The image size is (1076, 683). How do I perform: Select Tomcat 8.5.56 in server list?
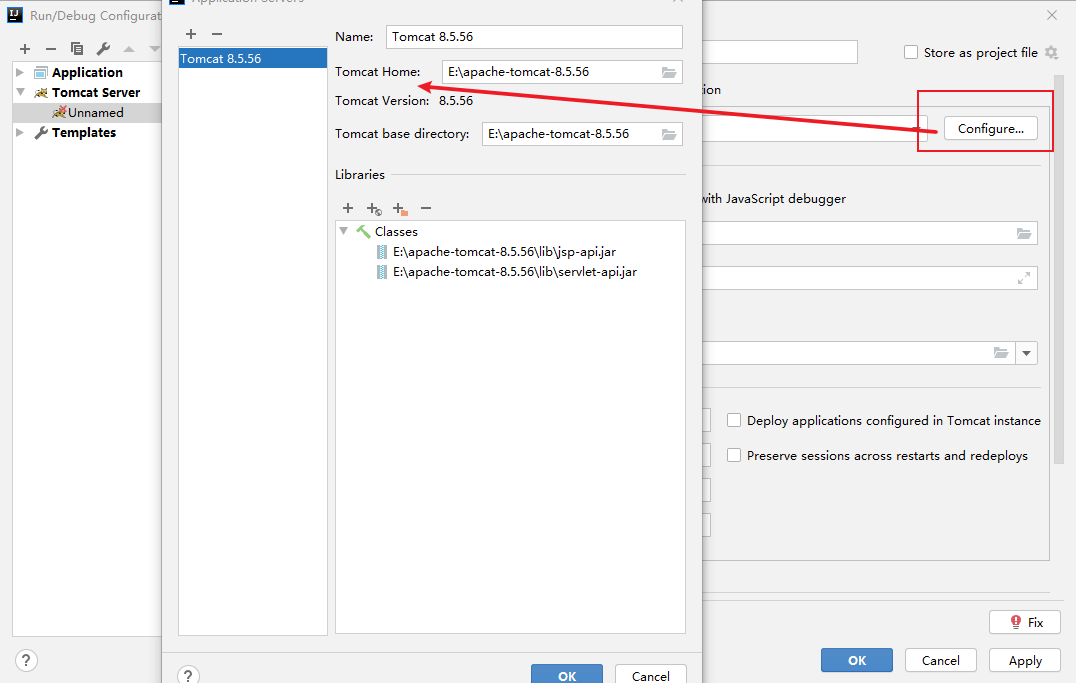tap(253, 58)
